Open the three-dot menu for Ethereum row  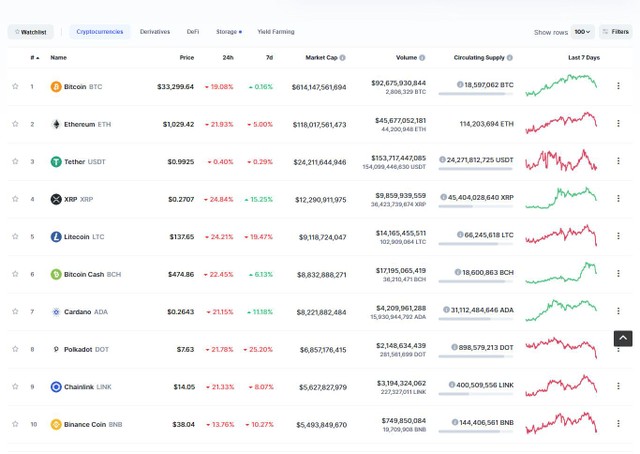(x=618, y=123)
